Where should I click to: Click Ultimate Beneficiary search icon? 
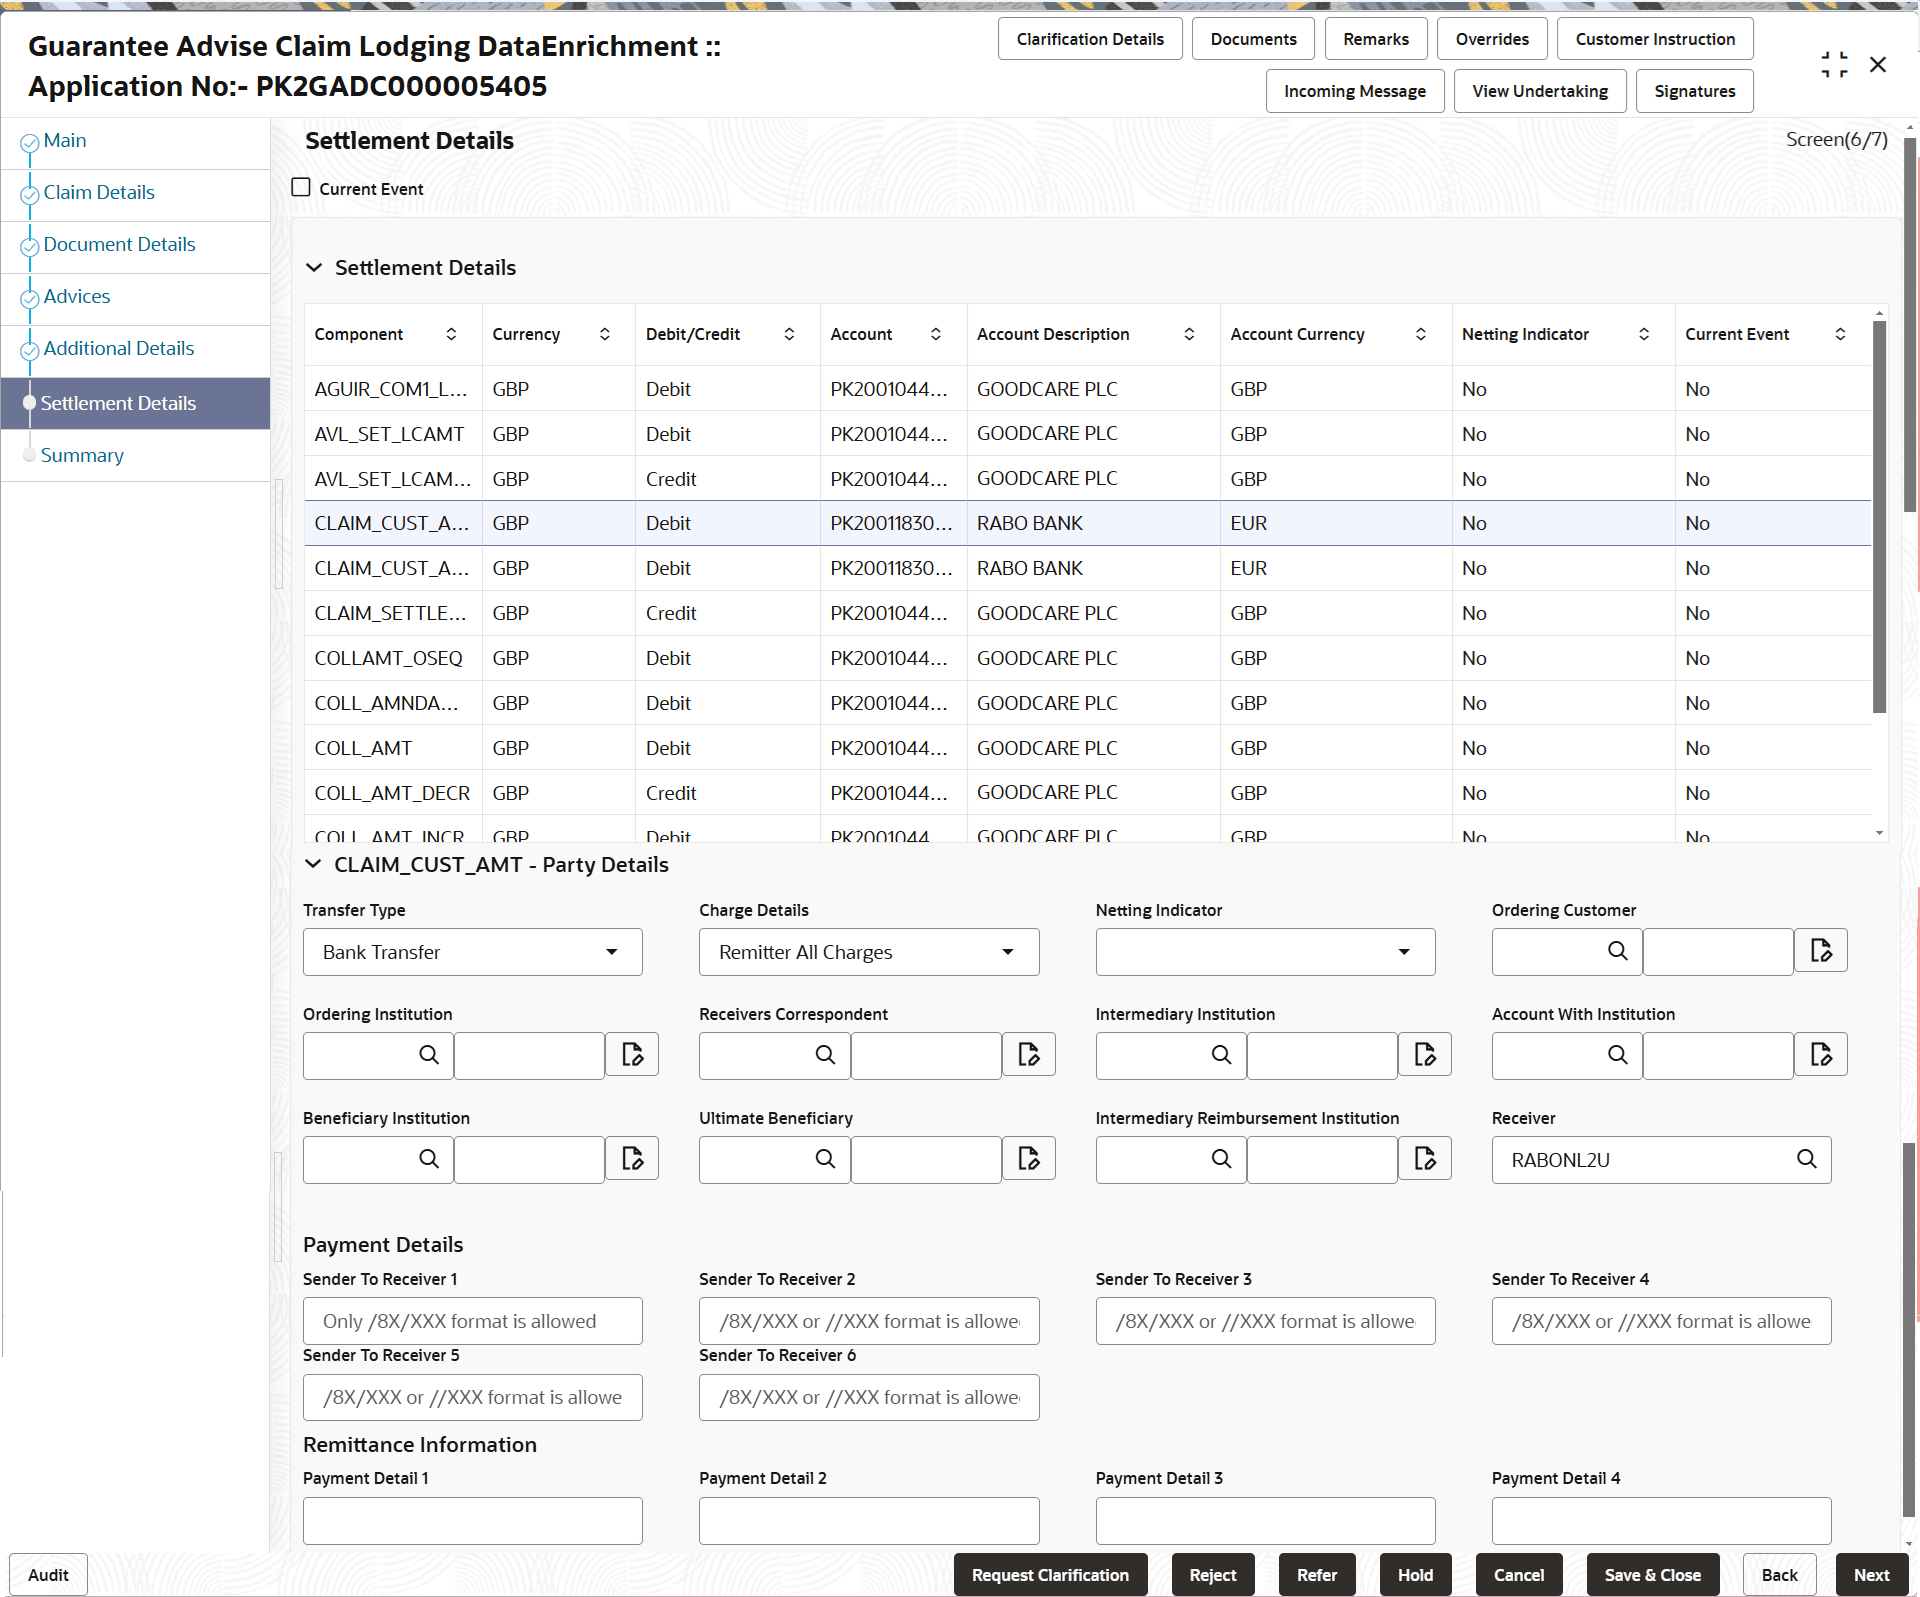[x=825, y=1159]
